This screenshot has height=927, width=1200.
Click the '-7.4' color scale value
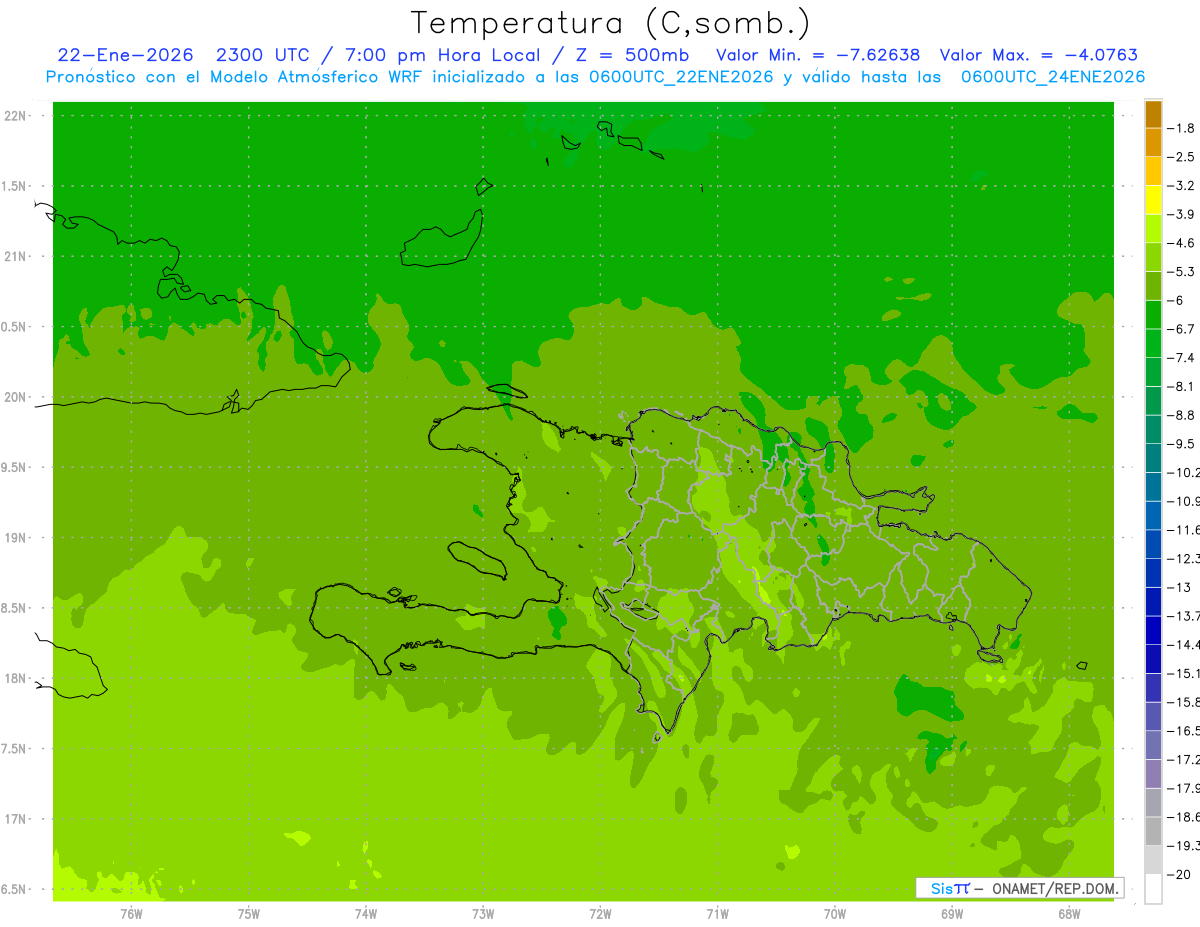click(x=1180, y=357)
